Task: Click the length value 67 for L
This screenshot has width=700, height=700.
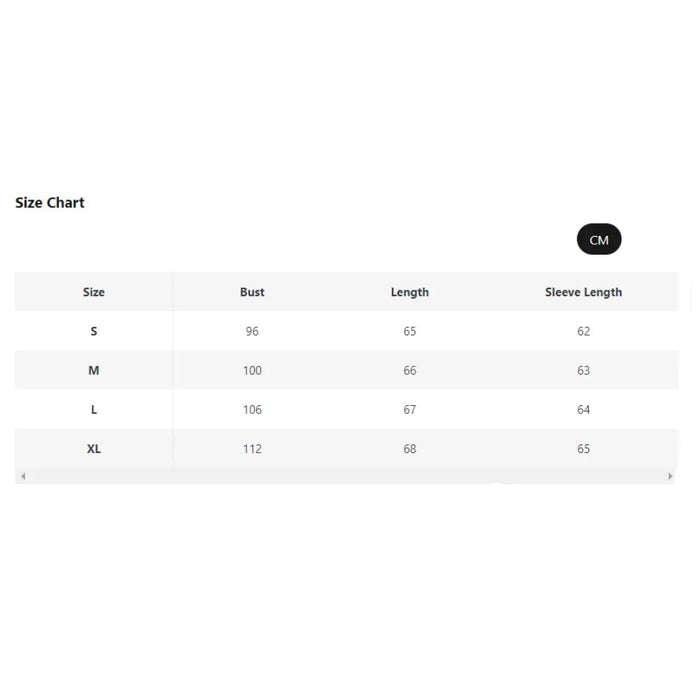Action: point(410,410)
